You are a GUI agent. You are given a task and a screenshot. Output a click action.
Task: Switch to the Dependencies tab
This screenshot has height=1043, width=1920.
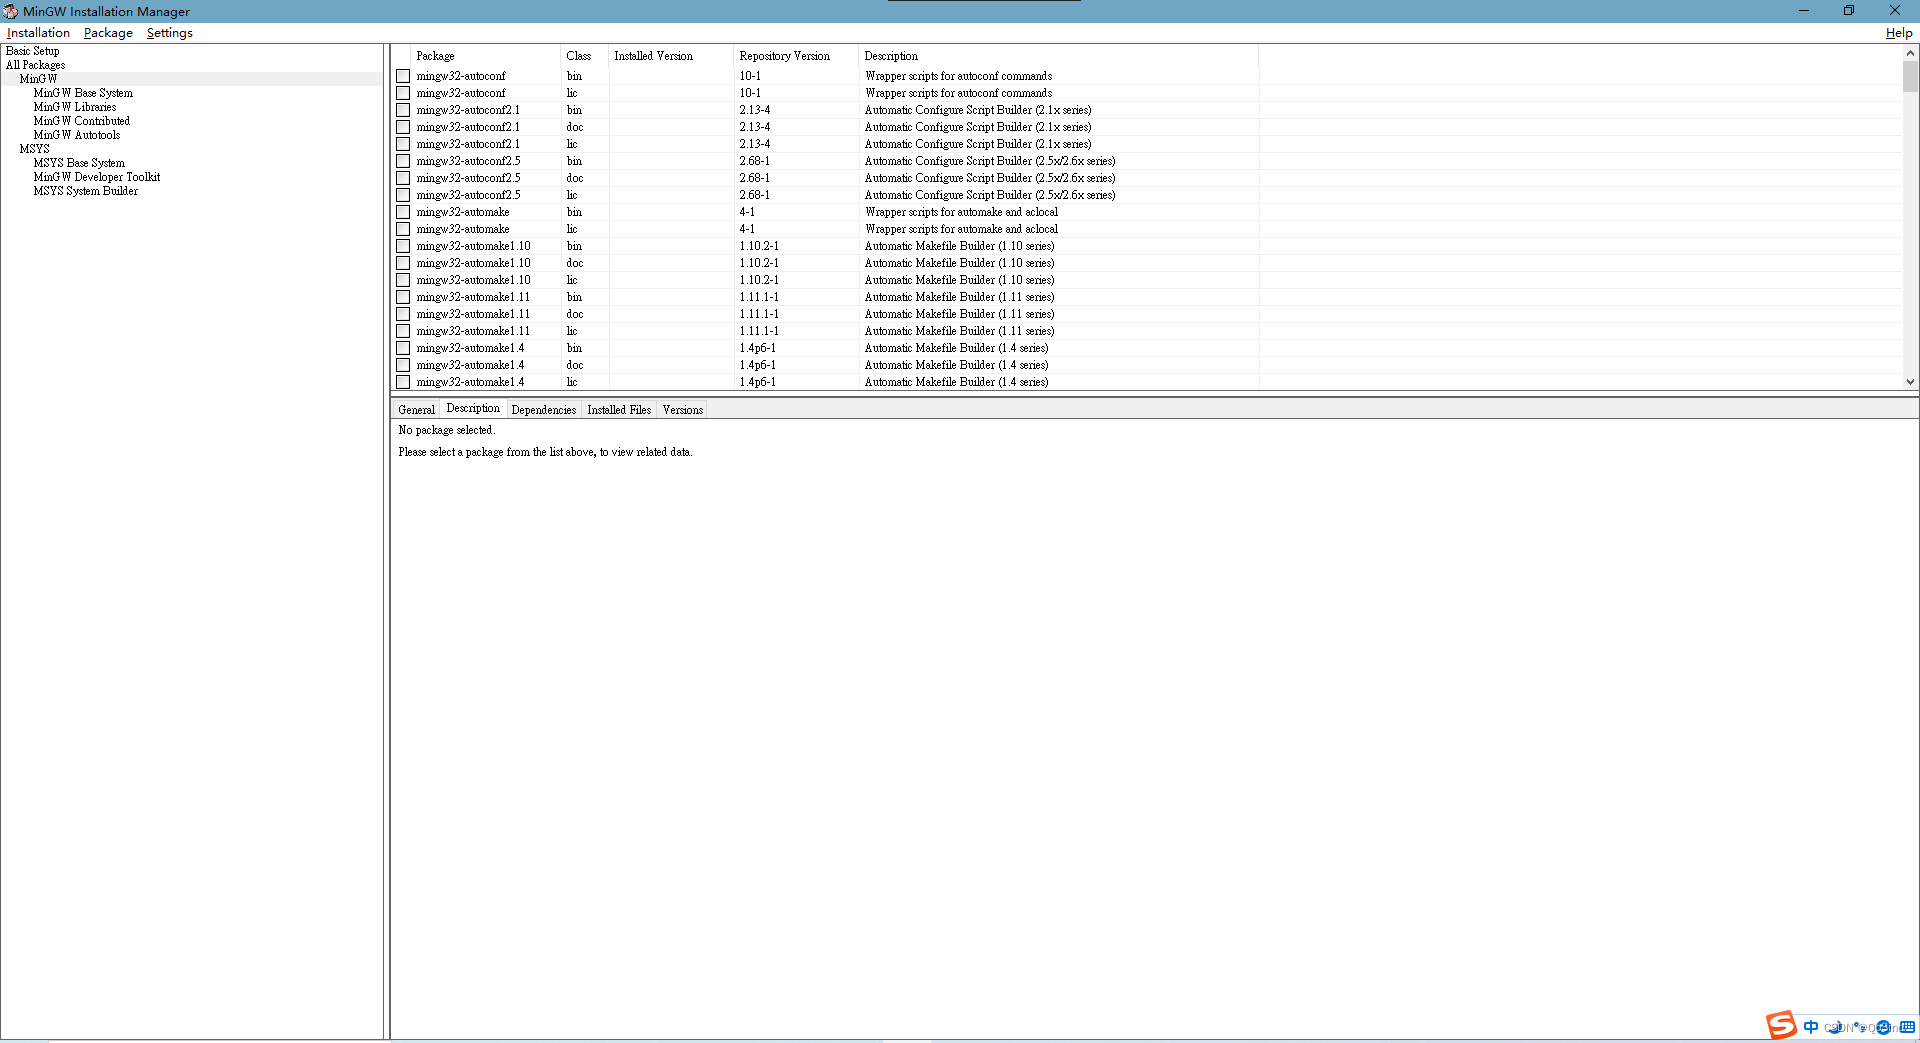click(x=543, y=410)
